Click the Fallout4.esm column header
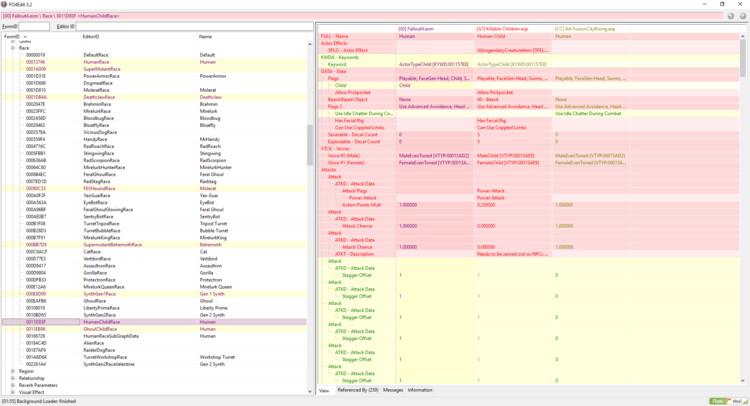 [435, 29]
